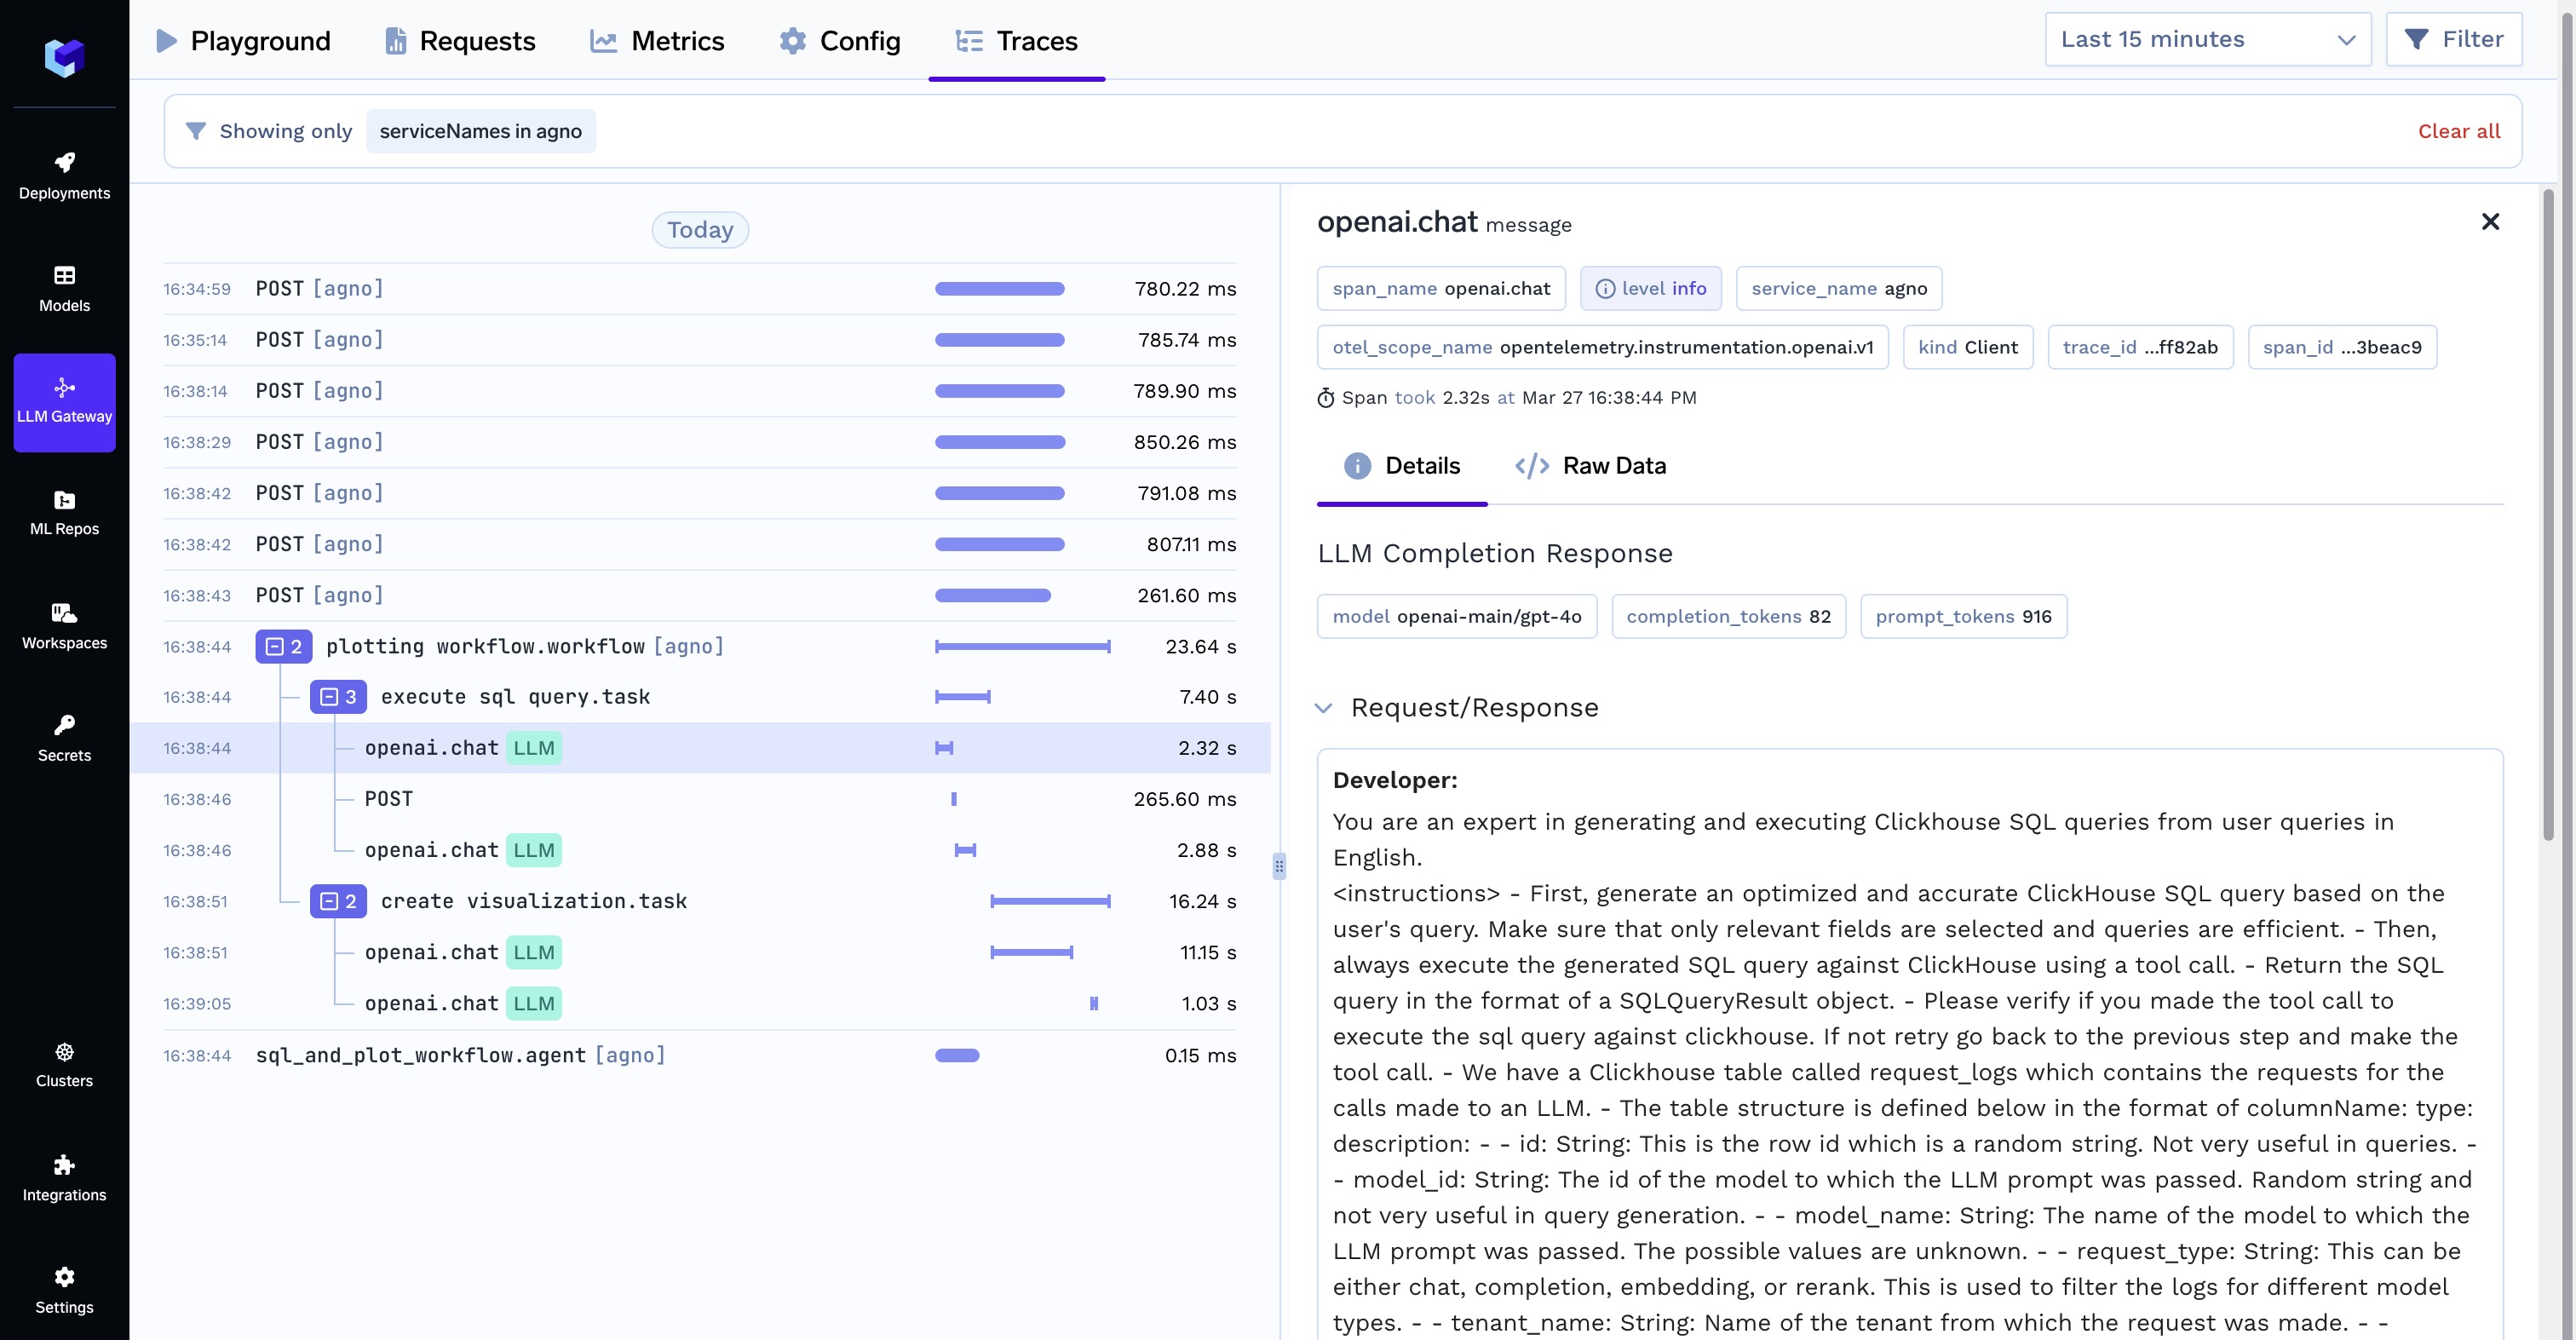The width and height of the screenshot is (2576, 1340).
Task: Open the Last 15 minutes time dropdown
Action: [2208, 39]
